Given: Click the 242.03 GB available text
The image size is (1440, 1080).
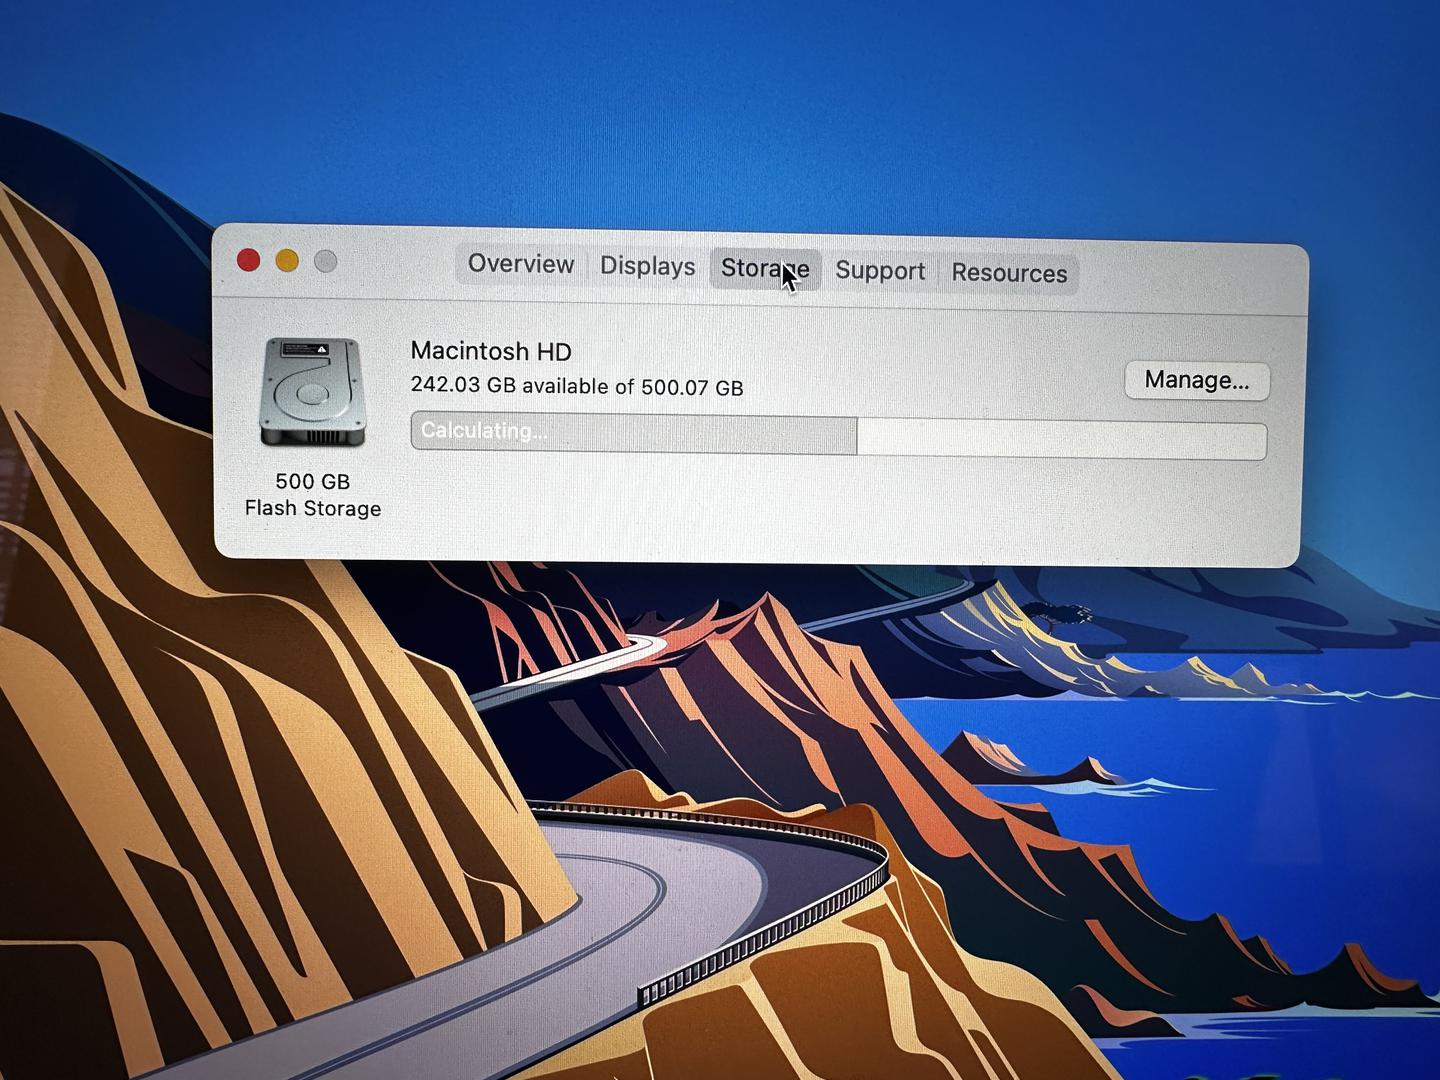Looking at the screenshot, I should (577, 386).
